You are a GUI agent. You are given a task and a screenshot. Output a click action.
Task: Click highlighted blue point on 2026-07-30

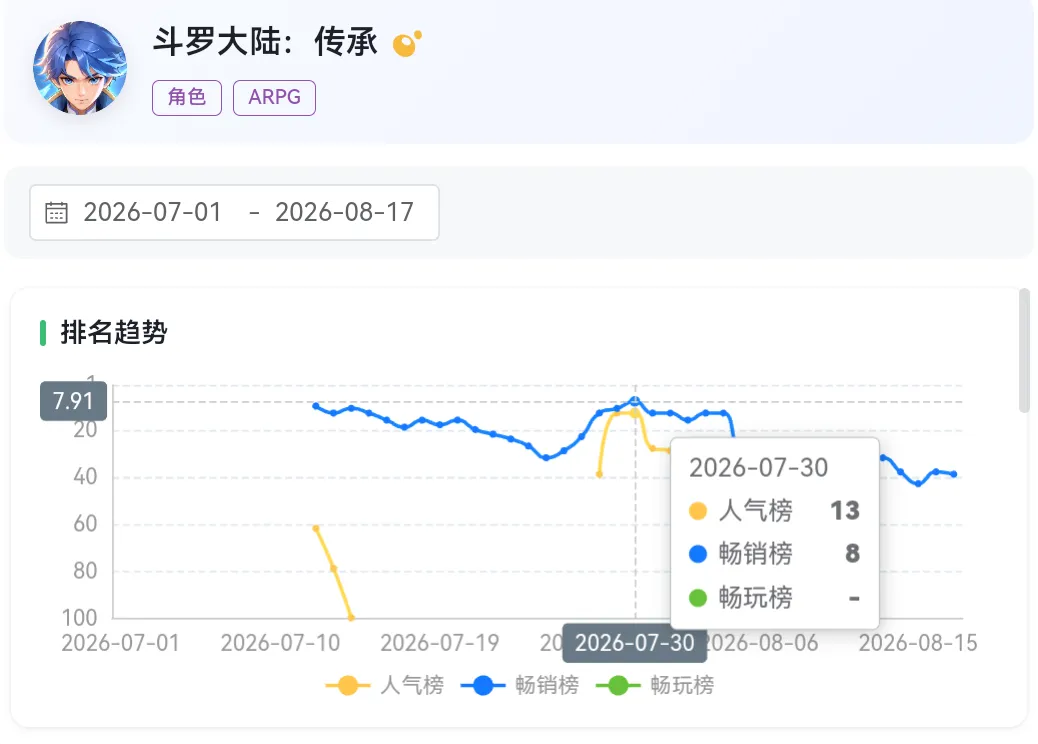(635, 401)
